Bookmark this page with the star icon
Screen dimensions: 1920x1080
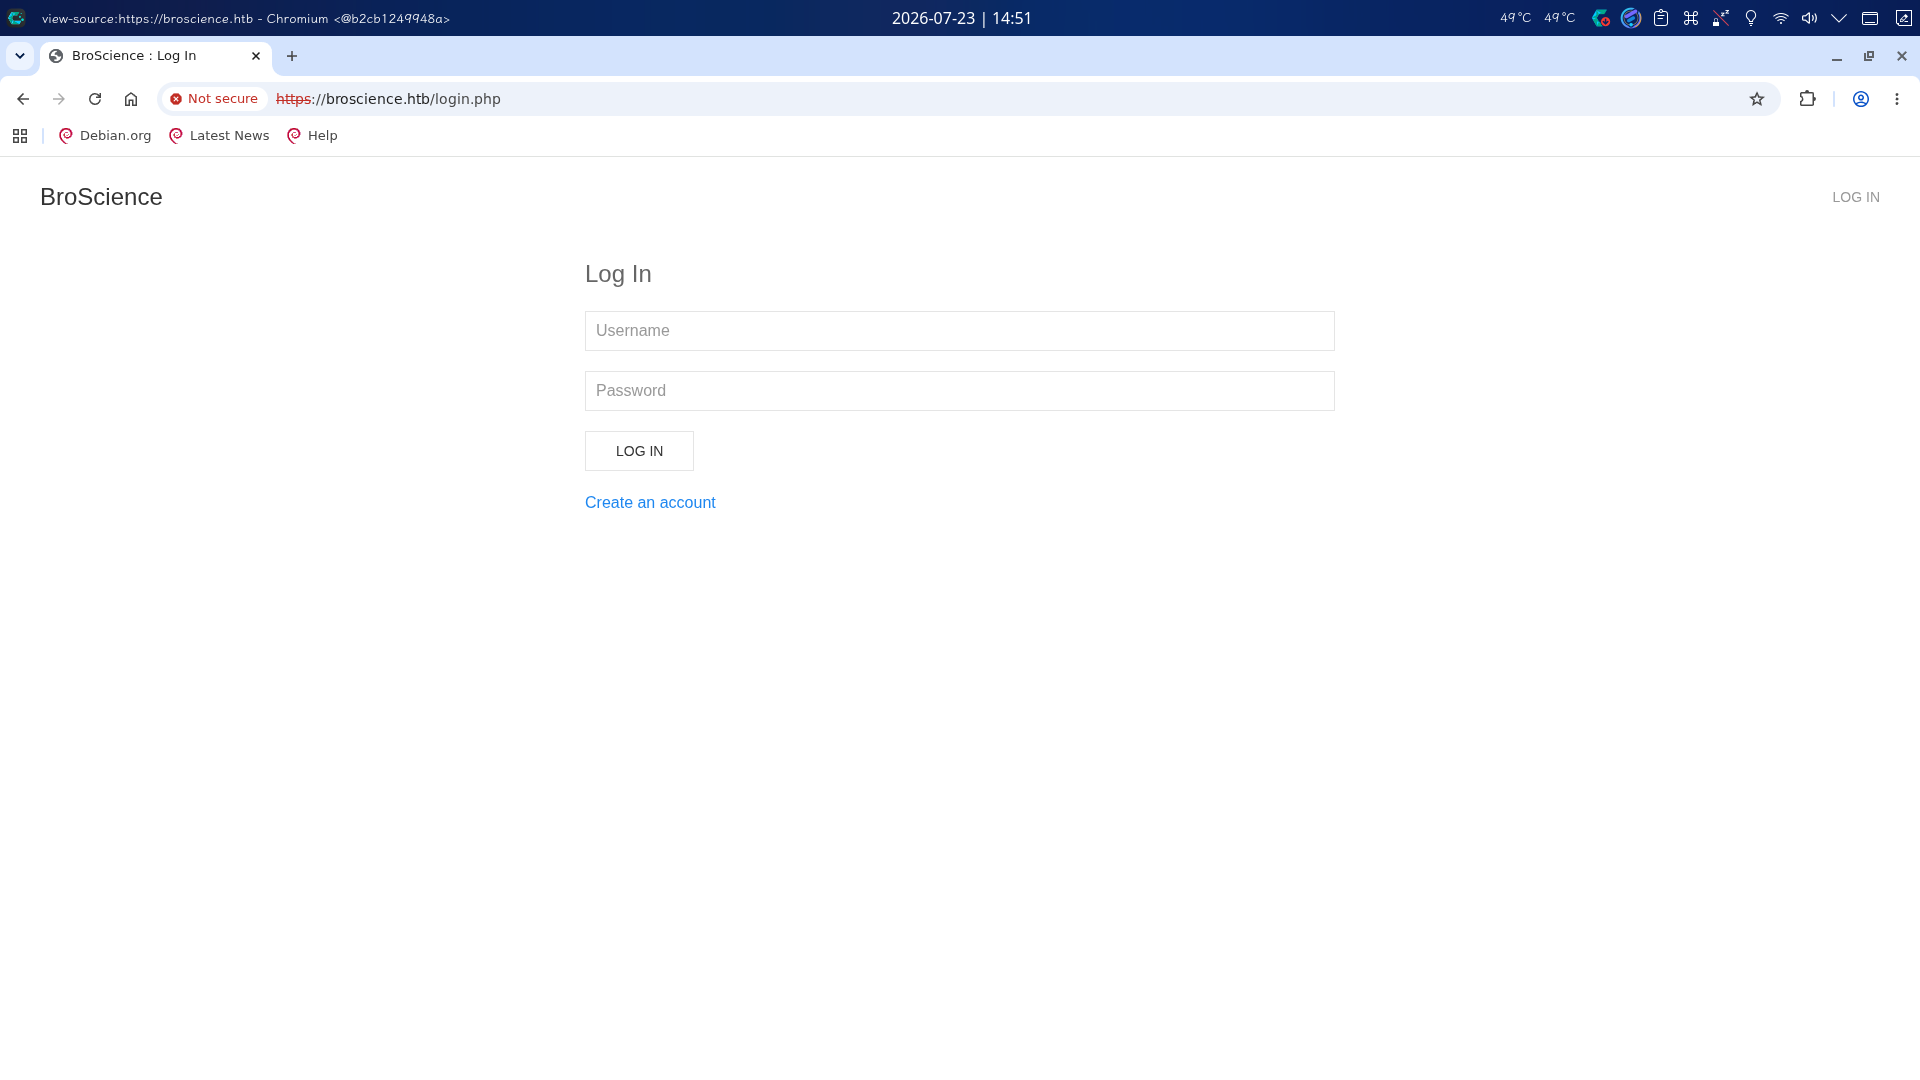pyautogui.click(x=1757, y=99)
